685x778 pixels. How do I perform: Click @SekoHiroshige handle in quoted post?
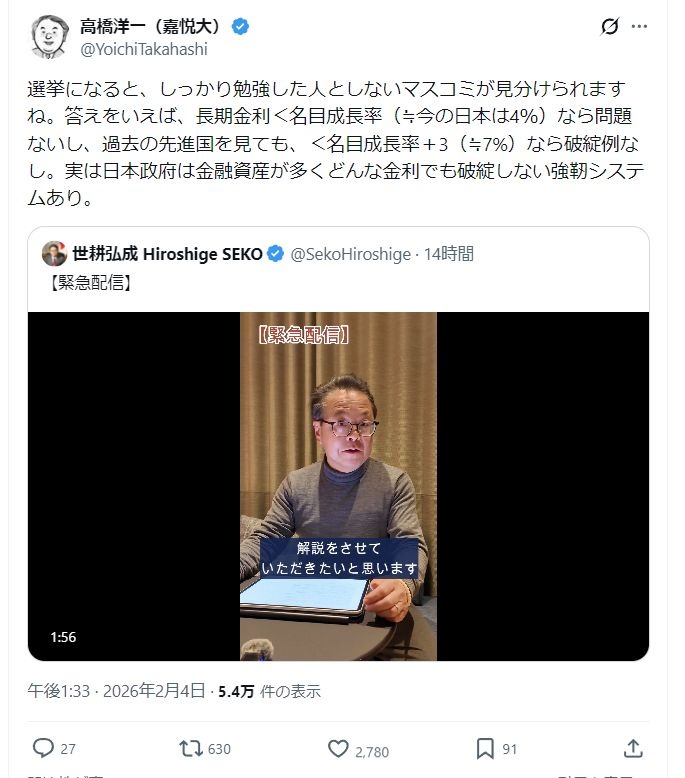tap(351, 254)
